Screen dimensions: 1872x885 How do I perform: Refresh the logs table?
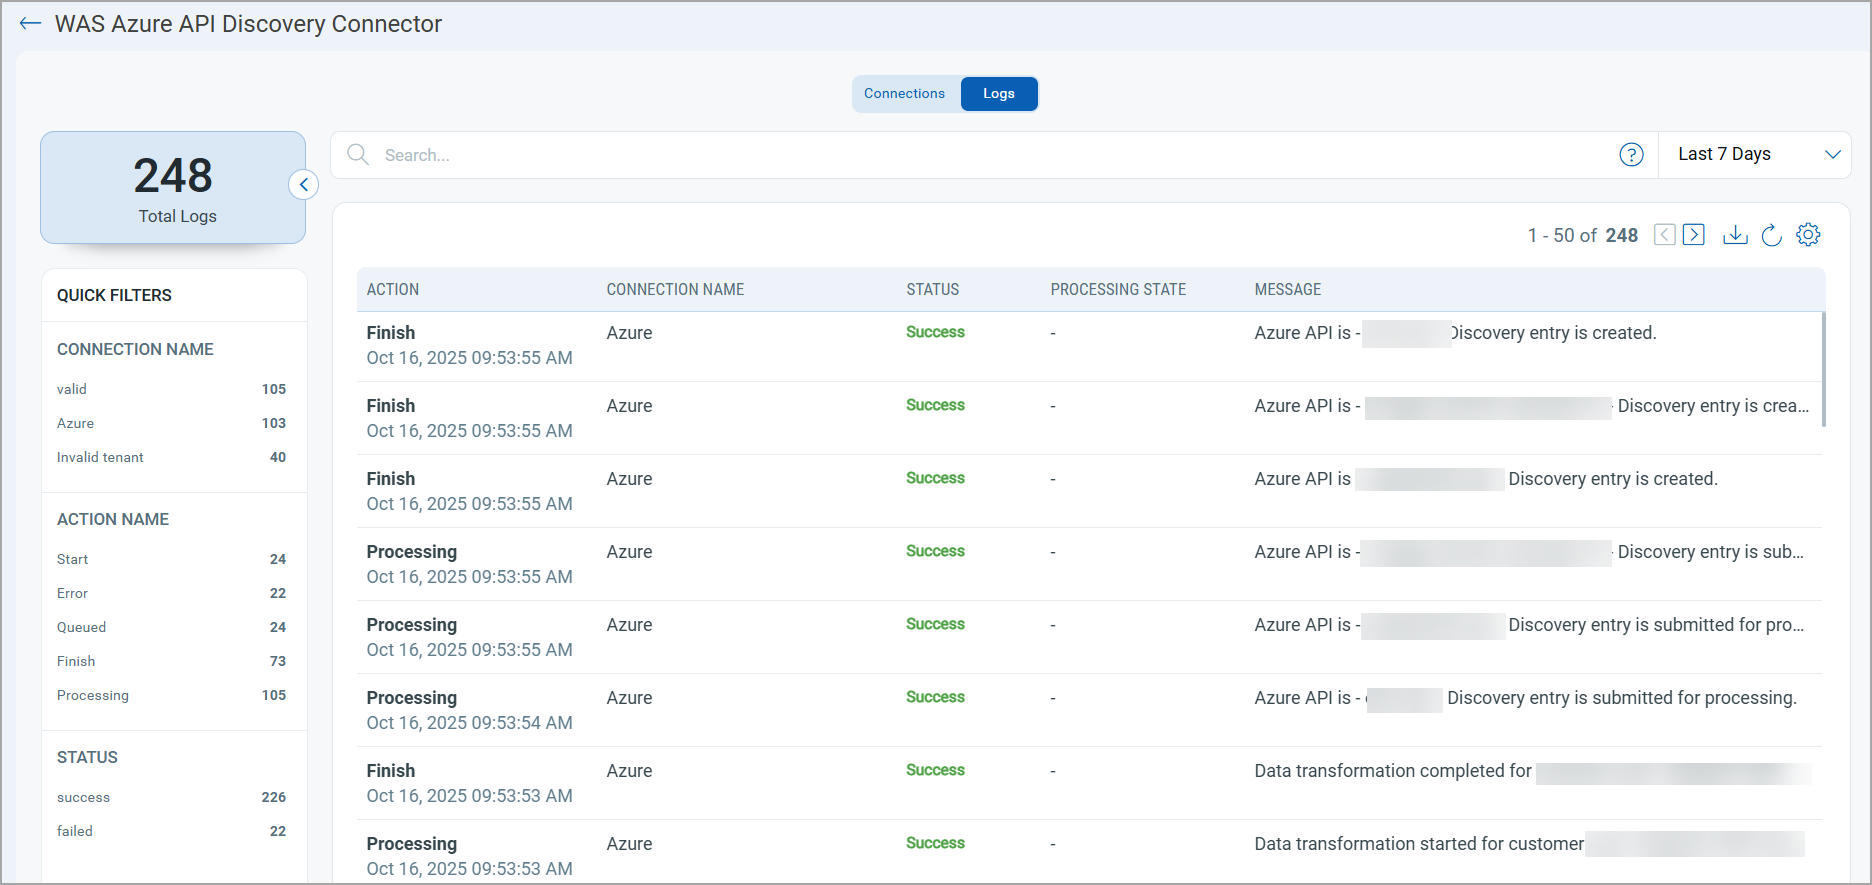1771,235
